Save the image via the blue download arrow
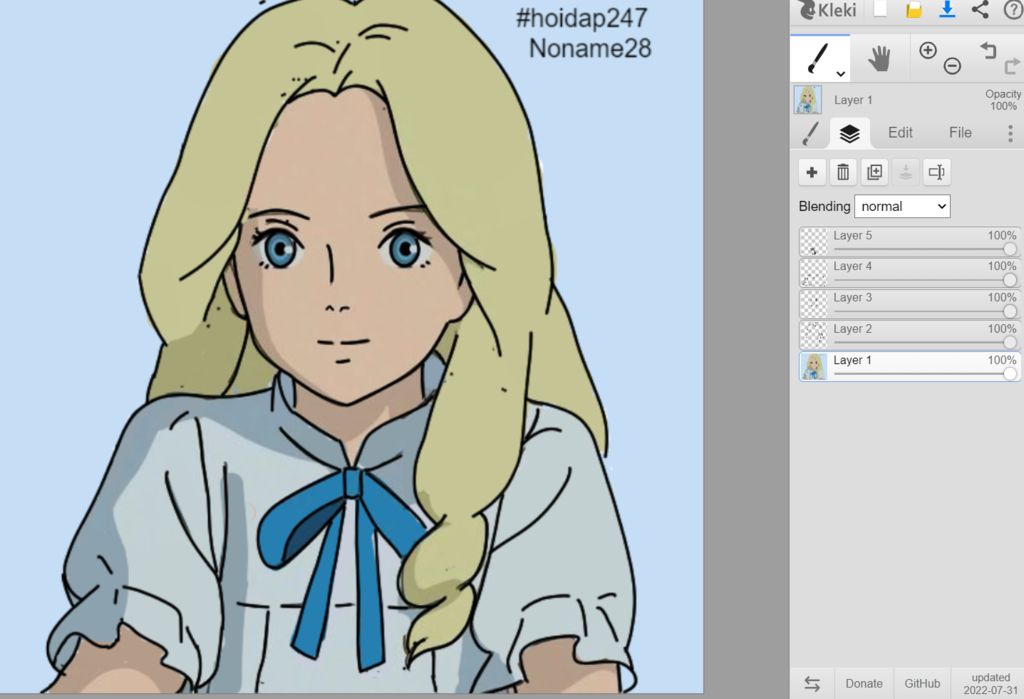The width and height of the screenshot is (1024, 699). (947, 8)
